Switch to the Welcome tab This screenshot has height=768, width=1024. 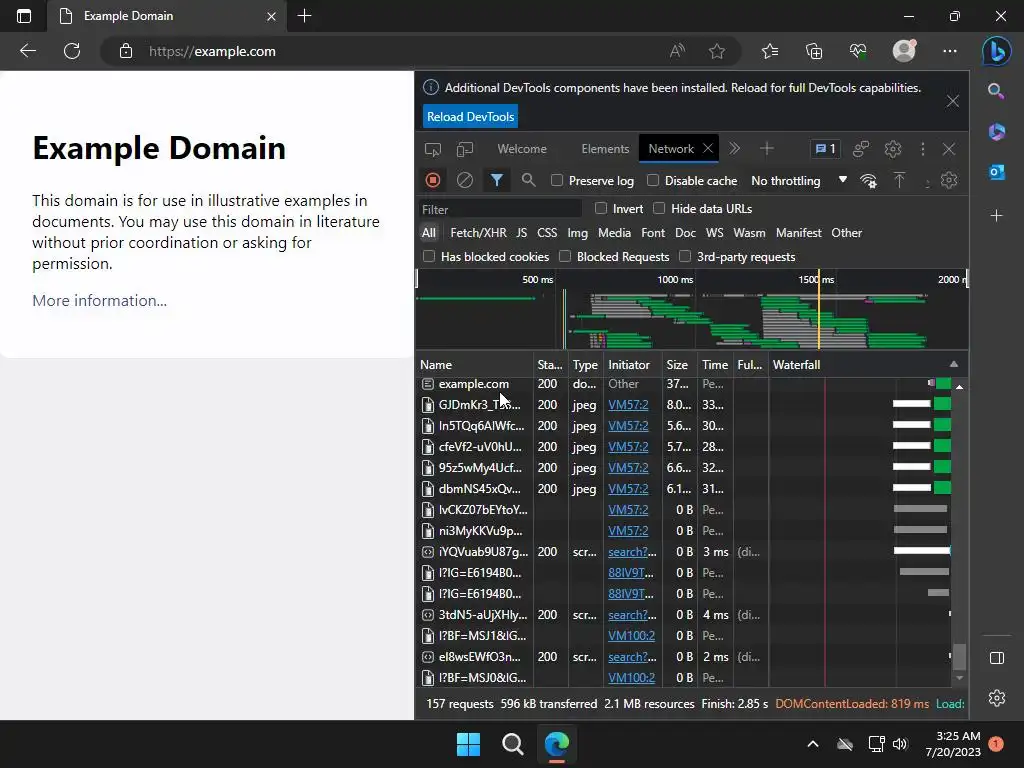pyautogui.click(x=522, y=149)
